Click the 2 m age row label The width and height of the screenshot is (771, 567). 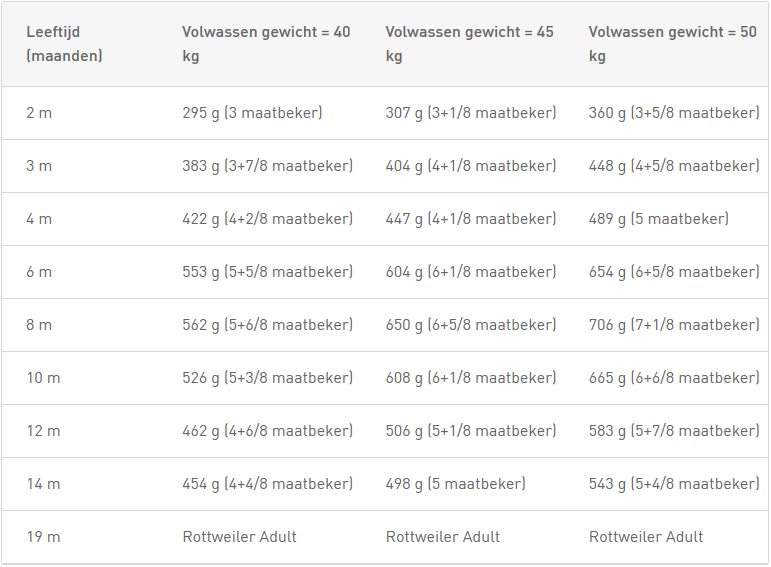click(39, 113)
